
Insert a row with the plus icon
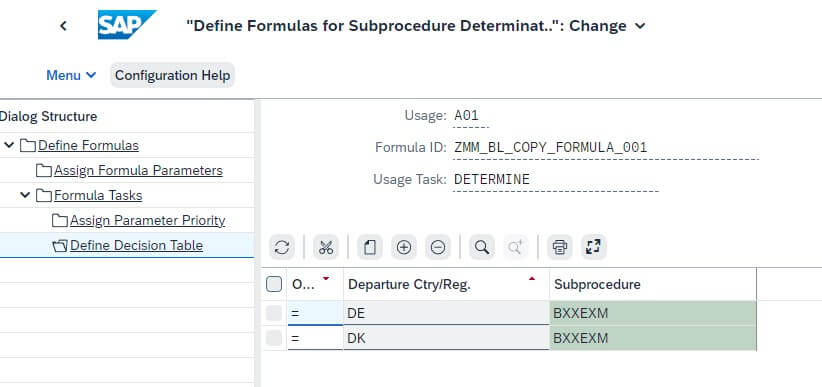click(404, 248)
